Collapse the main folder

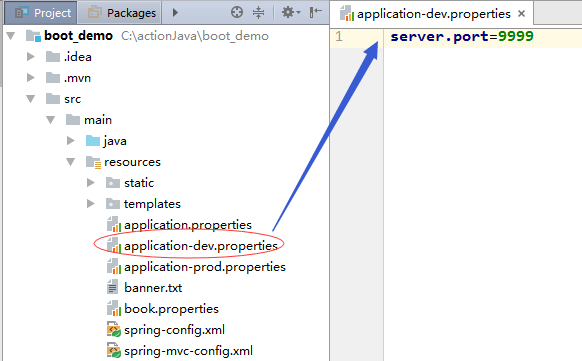coord(50,120)
